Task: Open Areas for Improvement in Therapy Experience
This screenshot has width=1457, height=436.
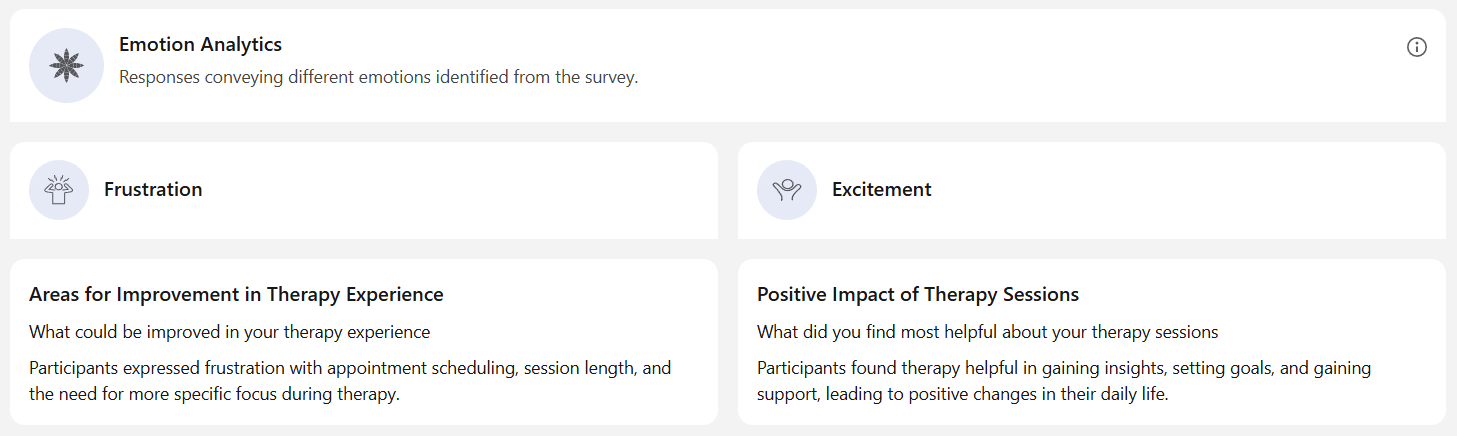Action: (x=236, y=295)
